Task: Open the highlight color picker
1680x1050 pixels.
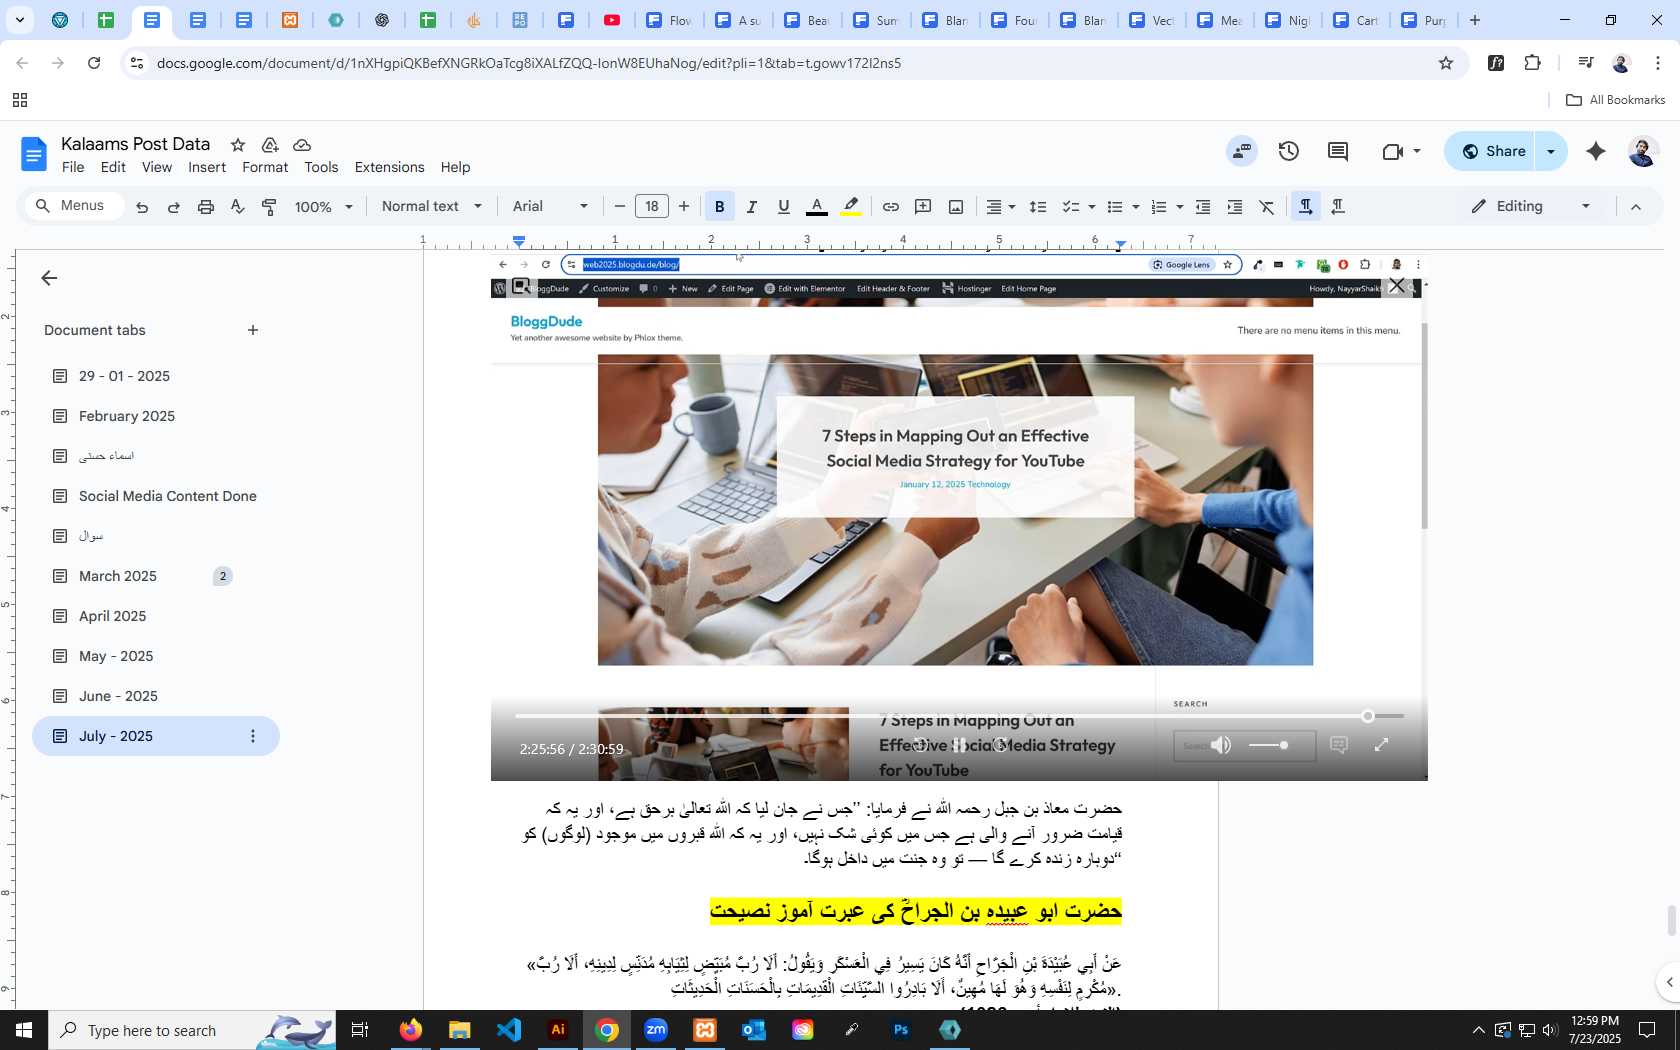Action: point(851,207)
